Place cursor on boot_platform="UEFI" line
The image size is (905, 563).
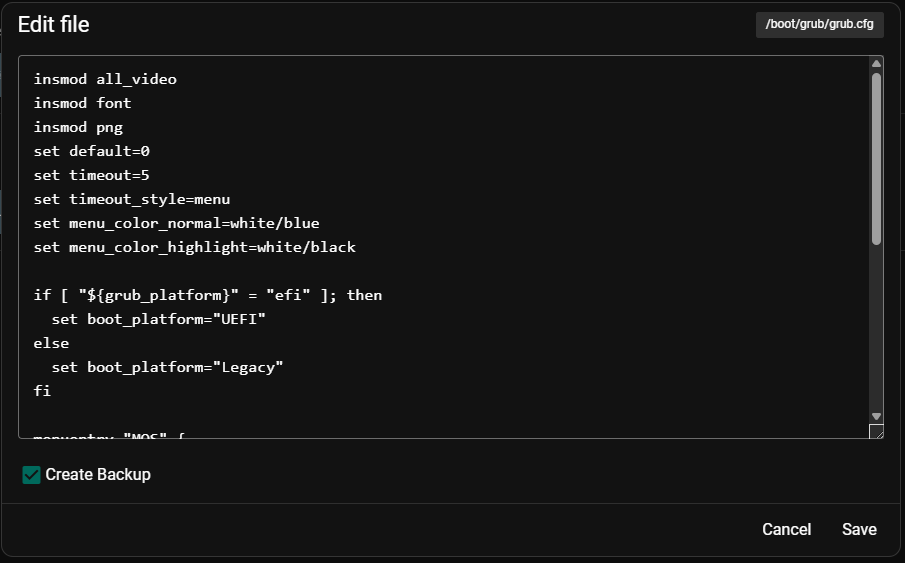tap(159, 319)
